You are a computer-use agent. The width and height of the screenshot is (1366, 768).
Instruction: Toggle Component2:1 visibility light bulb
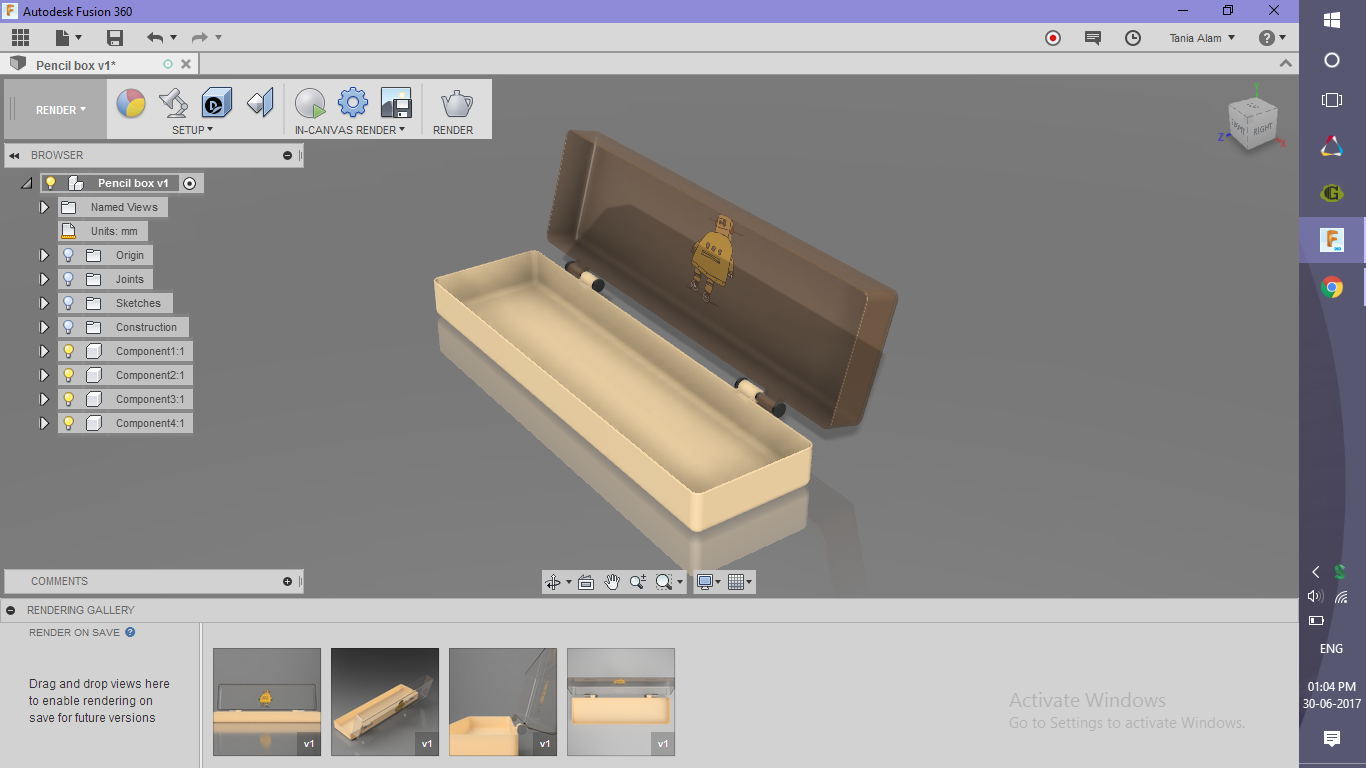(68, 375)
